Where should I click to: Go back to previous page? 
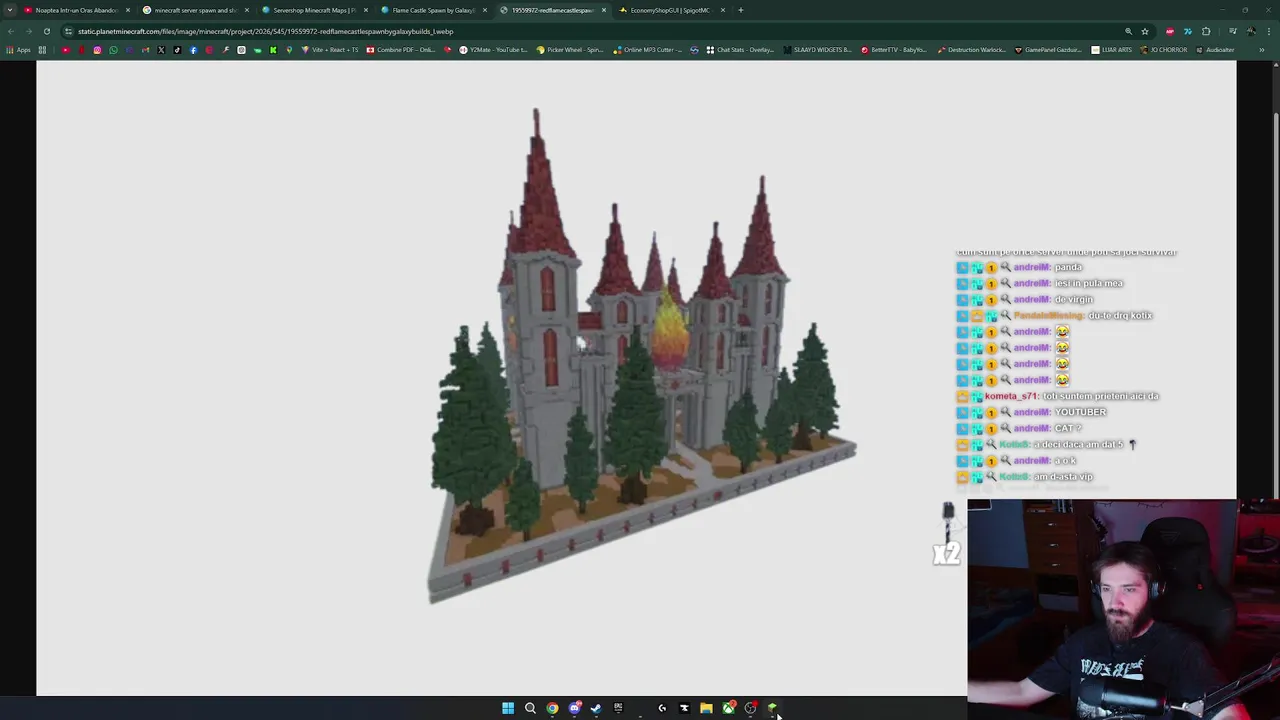click(10, 31)
